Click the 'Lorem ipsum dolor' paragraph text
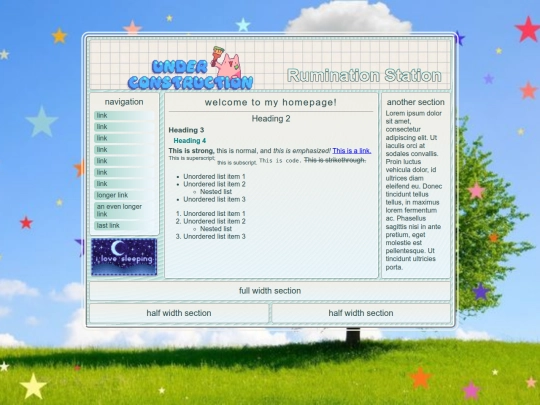 [x=414, y=190]
